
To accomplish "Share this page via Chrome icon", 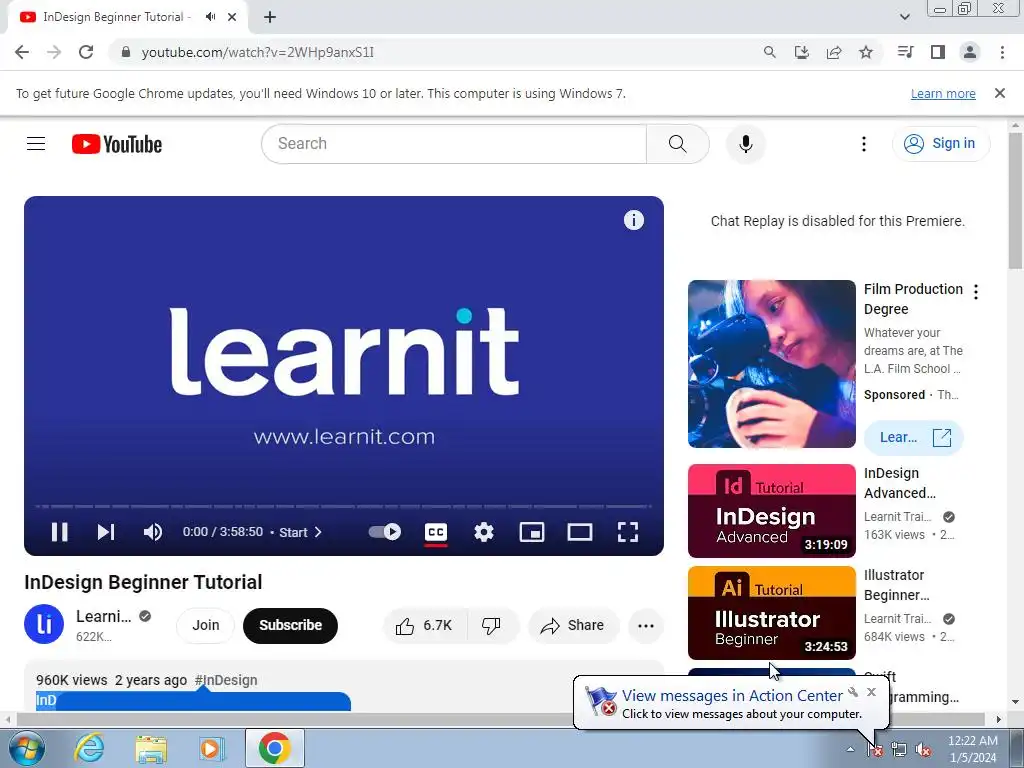I will tap(834, 52).
